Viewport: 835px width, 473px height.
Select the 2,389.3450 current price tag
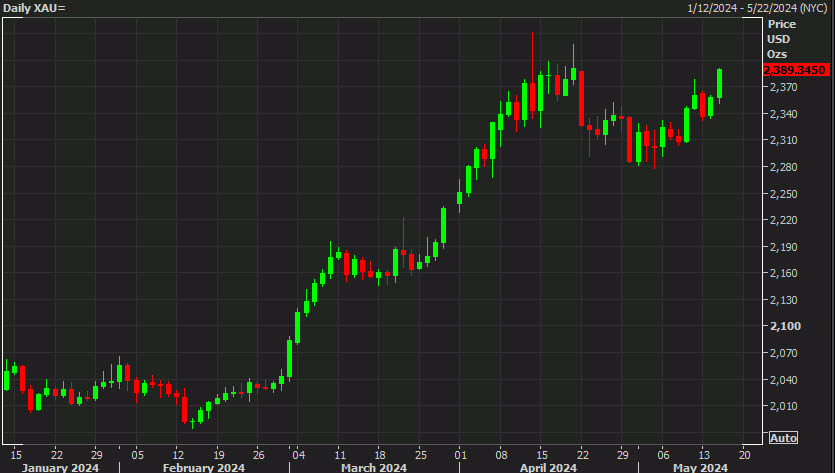(796, 70)
